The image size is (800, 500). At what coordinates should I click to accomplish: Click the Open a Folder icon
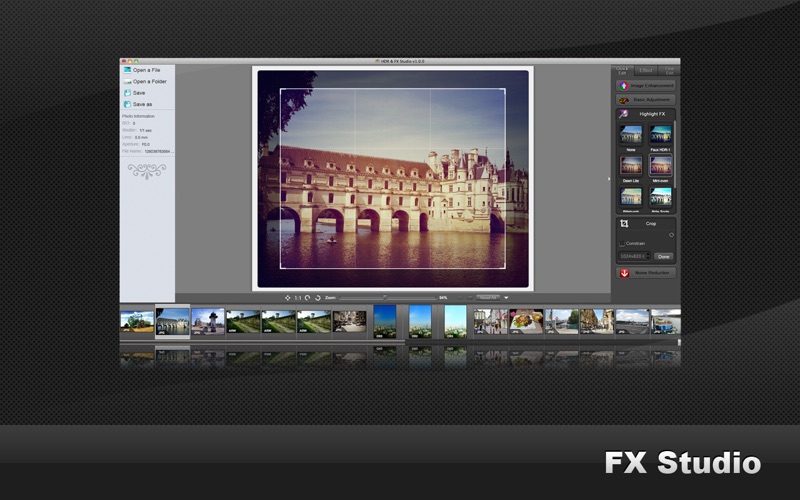tap(127, 82)
